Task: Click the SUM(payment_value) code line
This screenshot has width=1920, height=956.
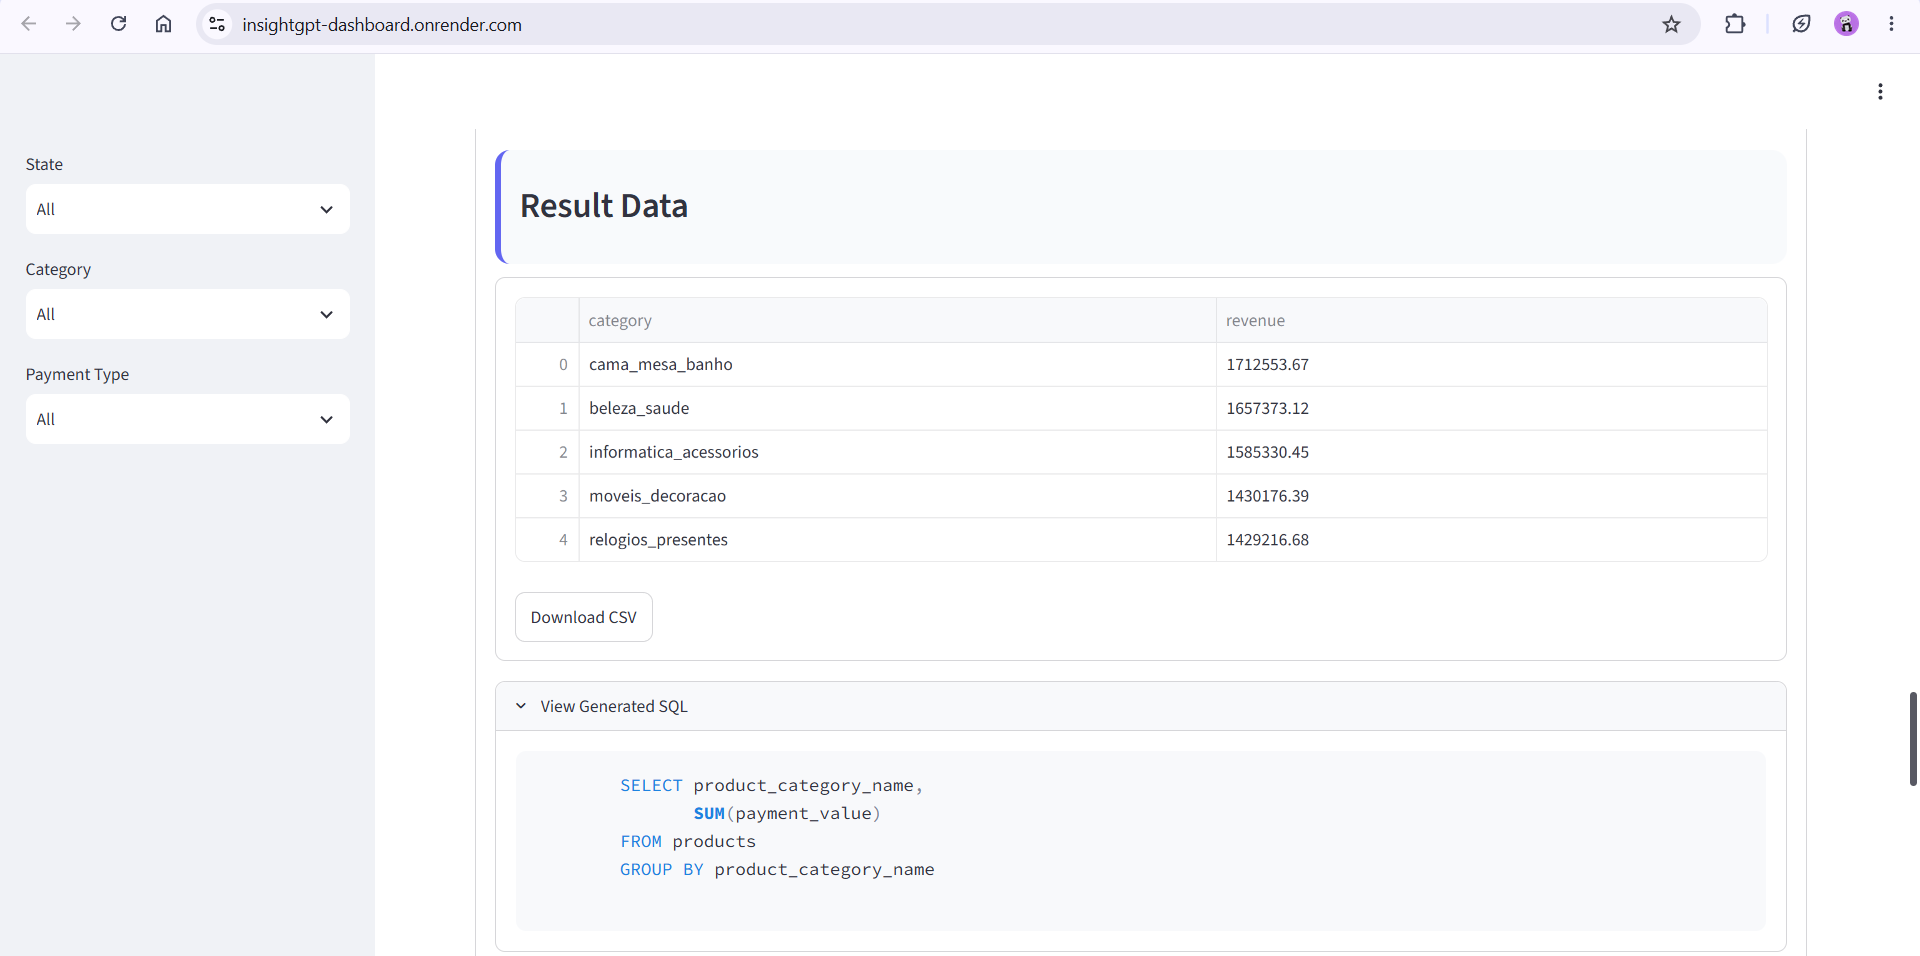Action: click(787, 814)
